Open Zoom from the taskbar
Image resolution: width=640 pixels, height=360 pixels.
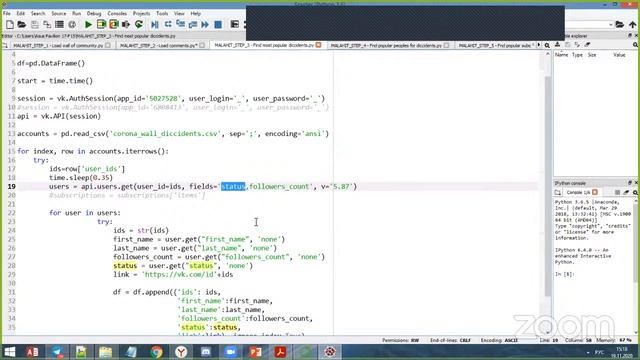(x=231, y=352)
